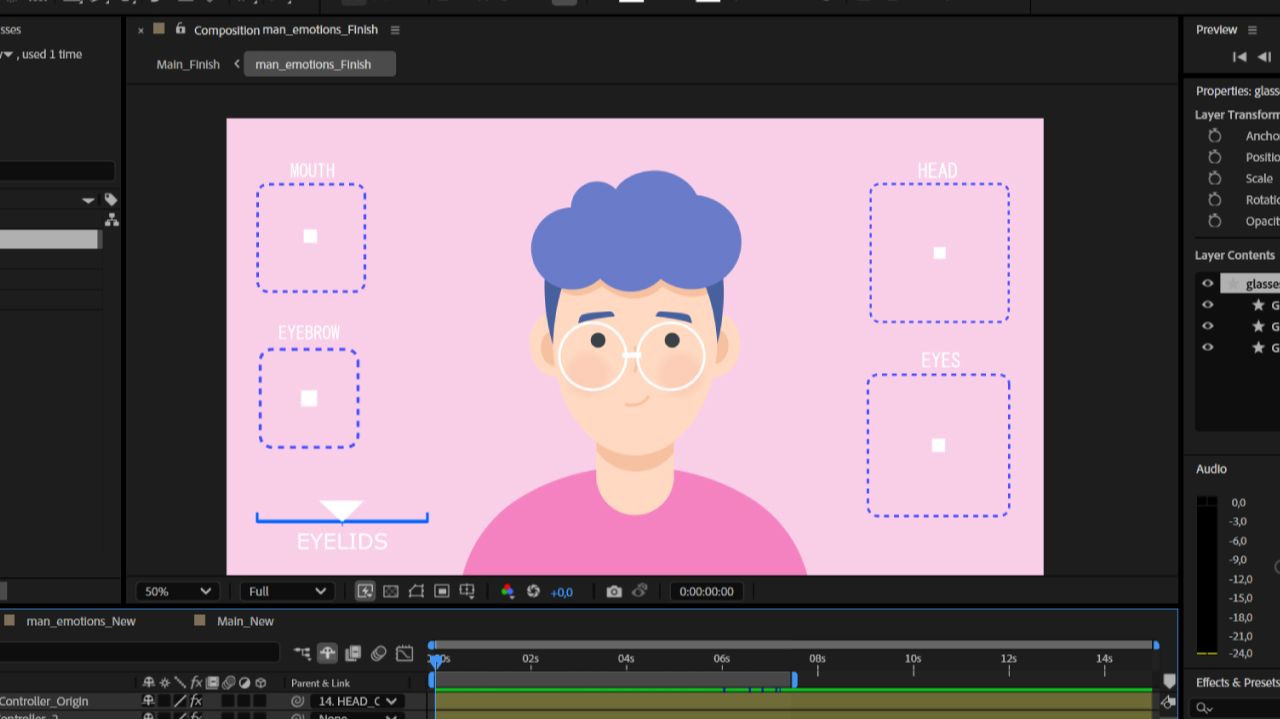Click Parent & Link column header
Image resolution: width=1280 pixels, height=719 pixels.
[320, 683]
